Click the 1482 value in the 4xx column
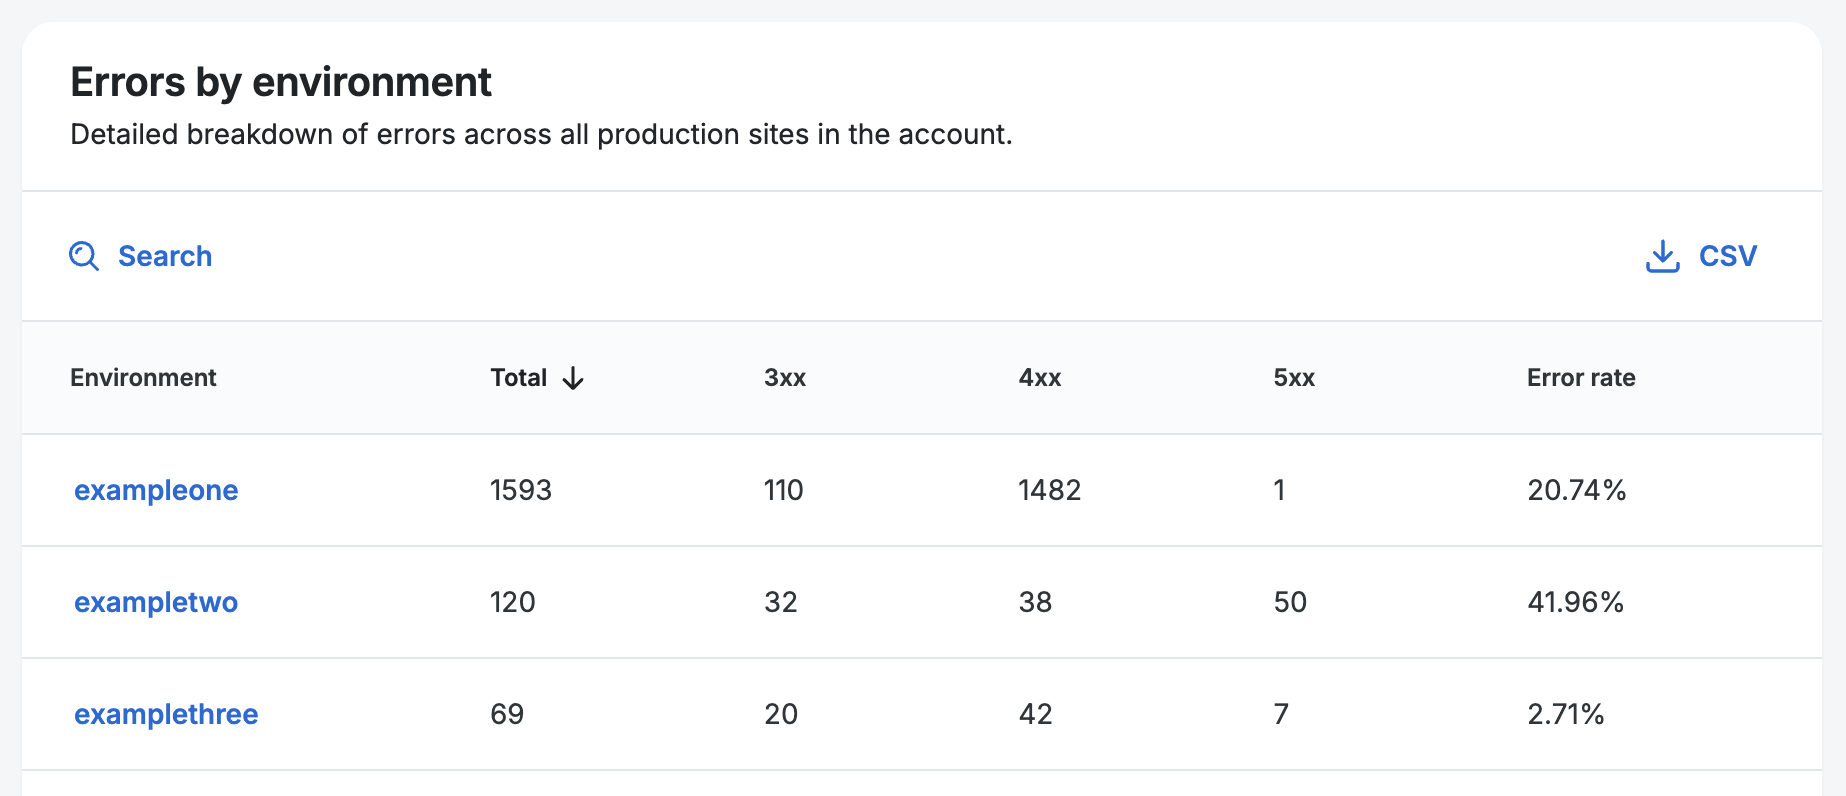 click(1049, 490)
